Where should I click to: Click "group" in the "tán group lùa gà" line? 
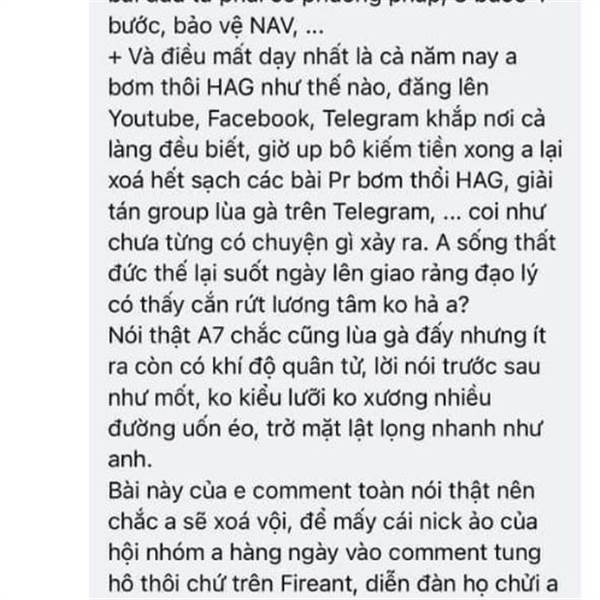pos(178,213)
